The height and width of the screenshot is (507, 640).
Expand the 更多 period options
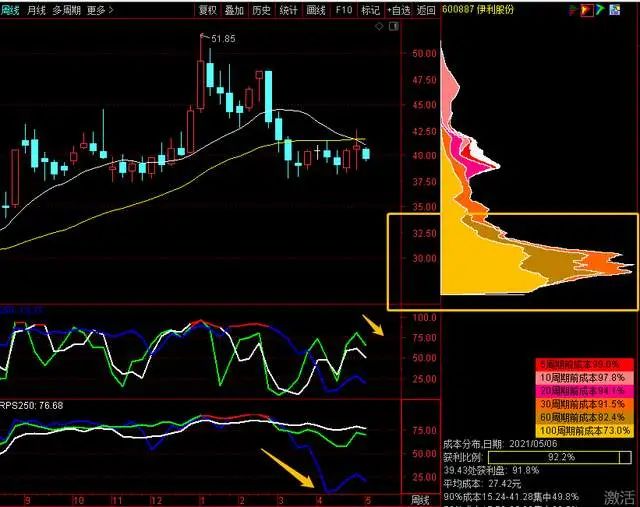point(100,10)
